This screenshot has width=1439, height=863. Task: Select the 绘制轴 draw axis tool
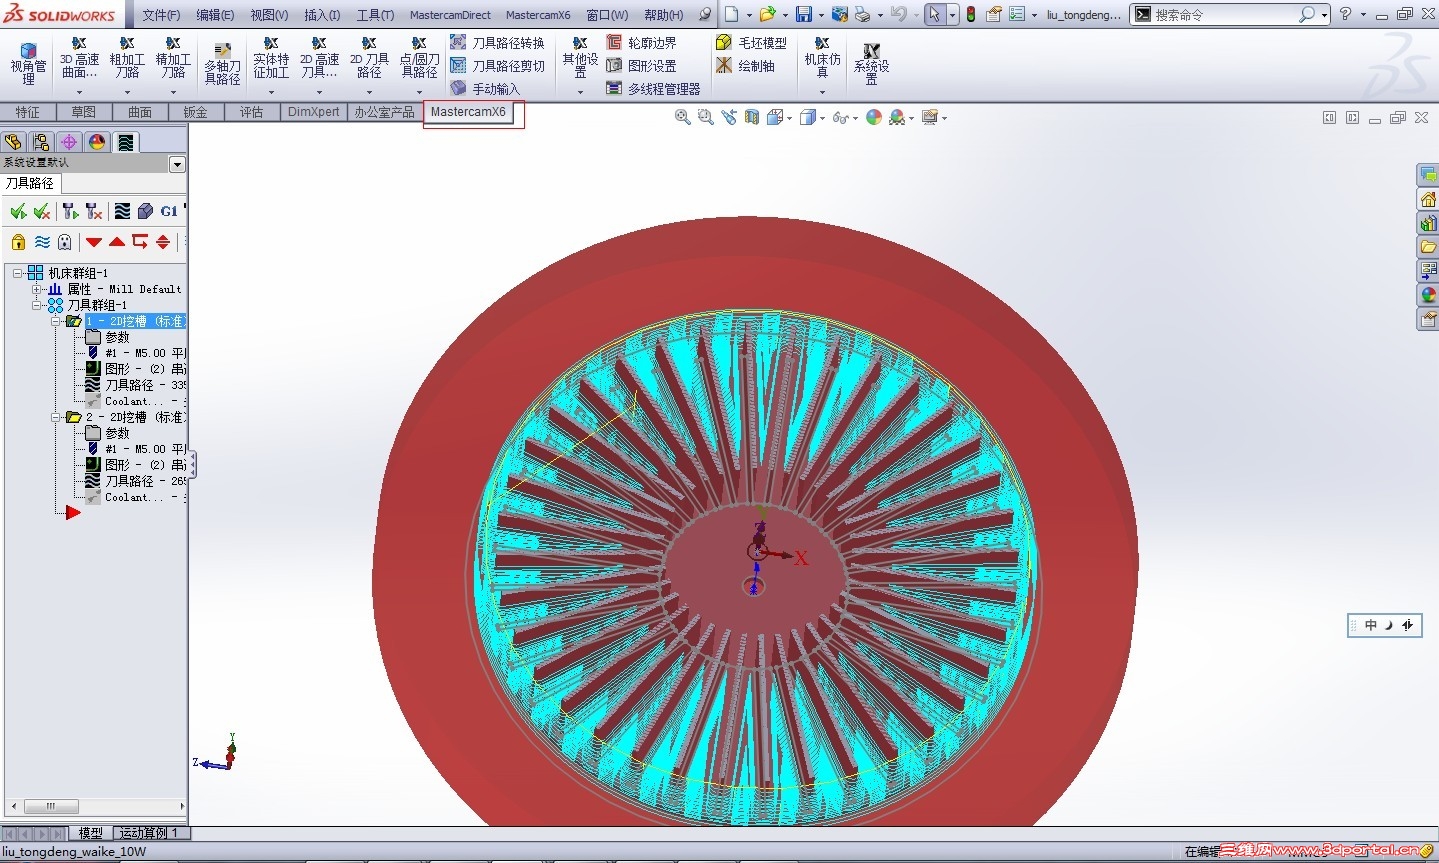tap(745, 66)
